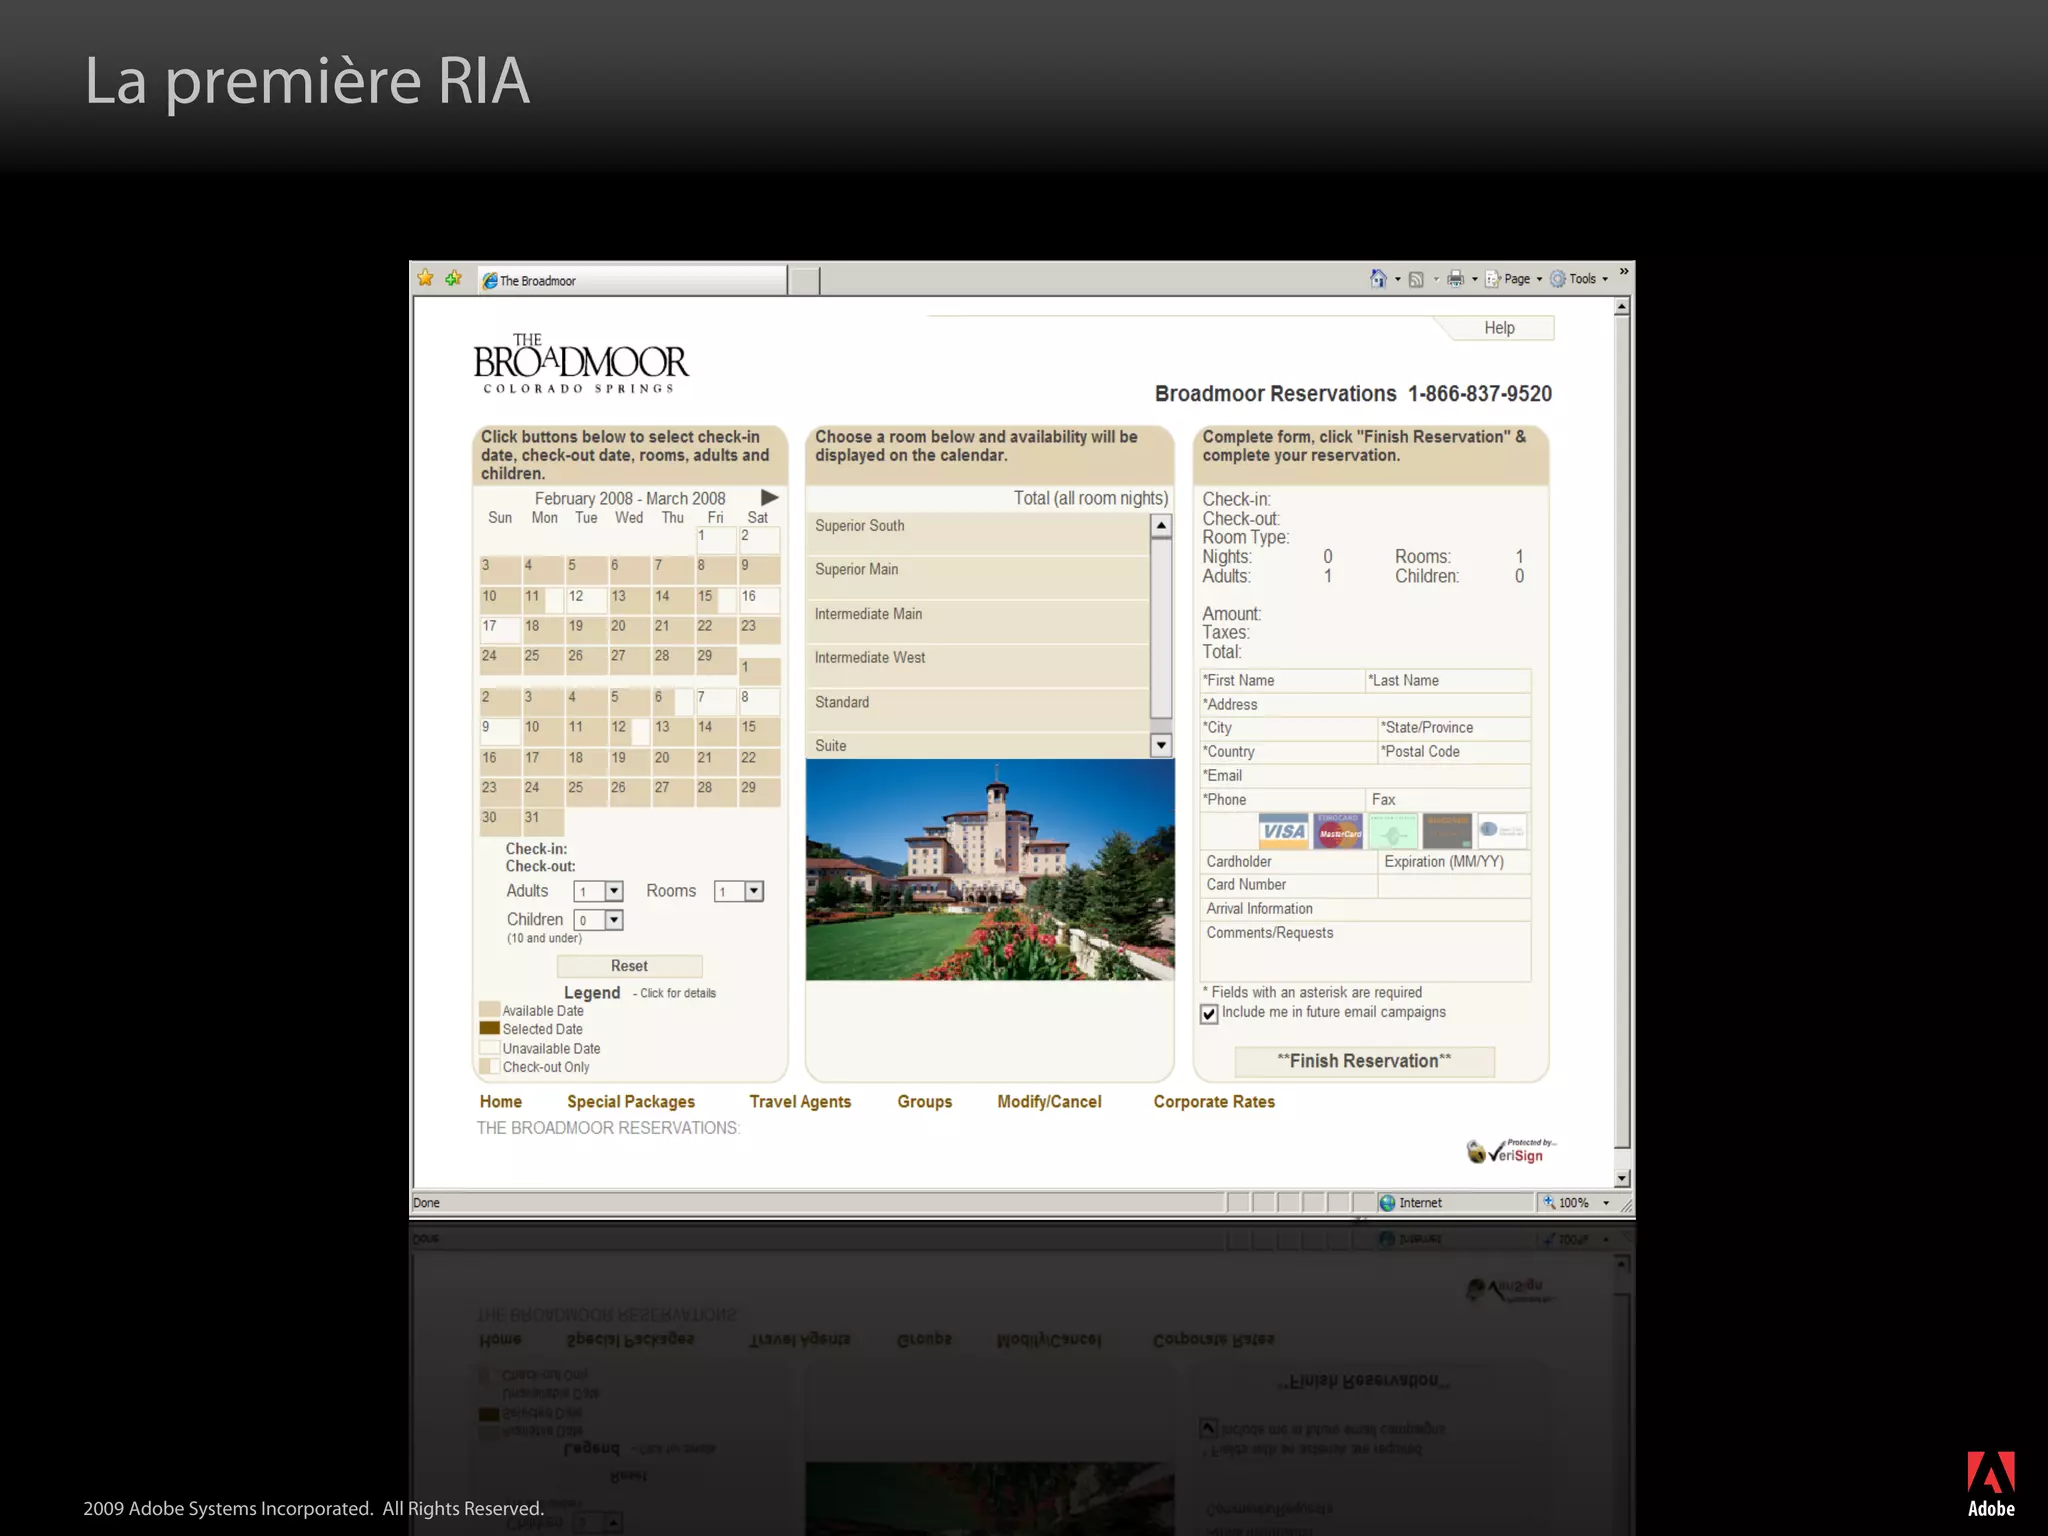Uncheck Include me in future email campaigns
This screenshot has width=2048, height=1536.
click(1209, 1013)
